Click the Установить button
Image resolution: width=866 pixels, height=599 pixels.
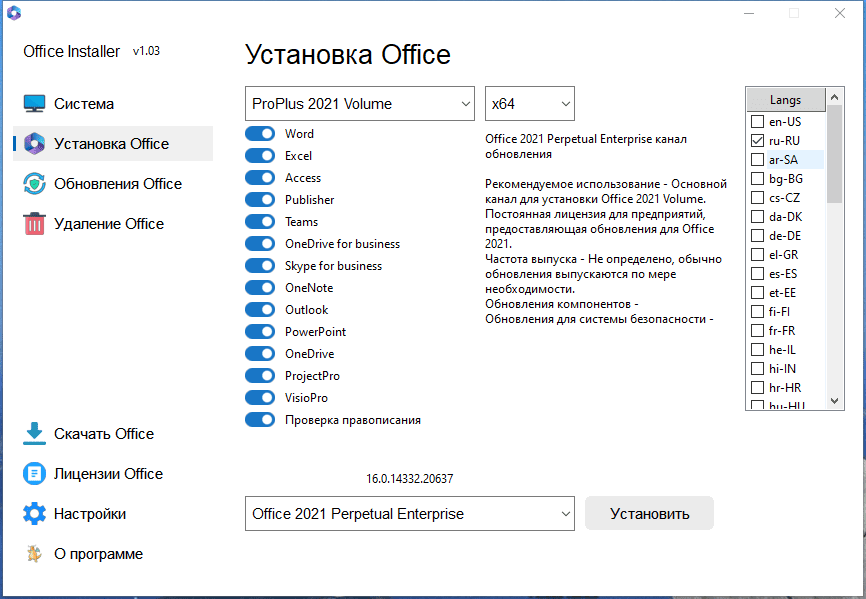(650, 513)
